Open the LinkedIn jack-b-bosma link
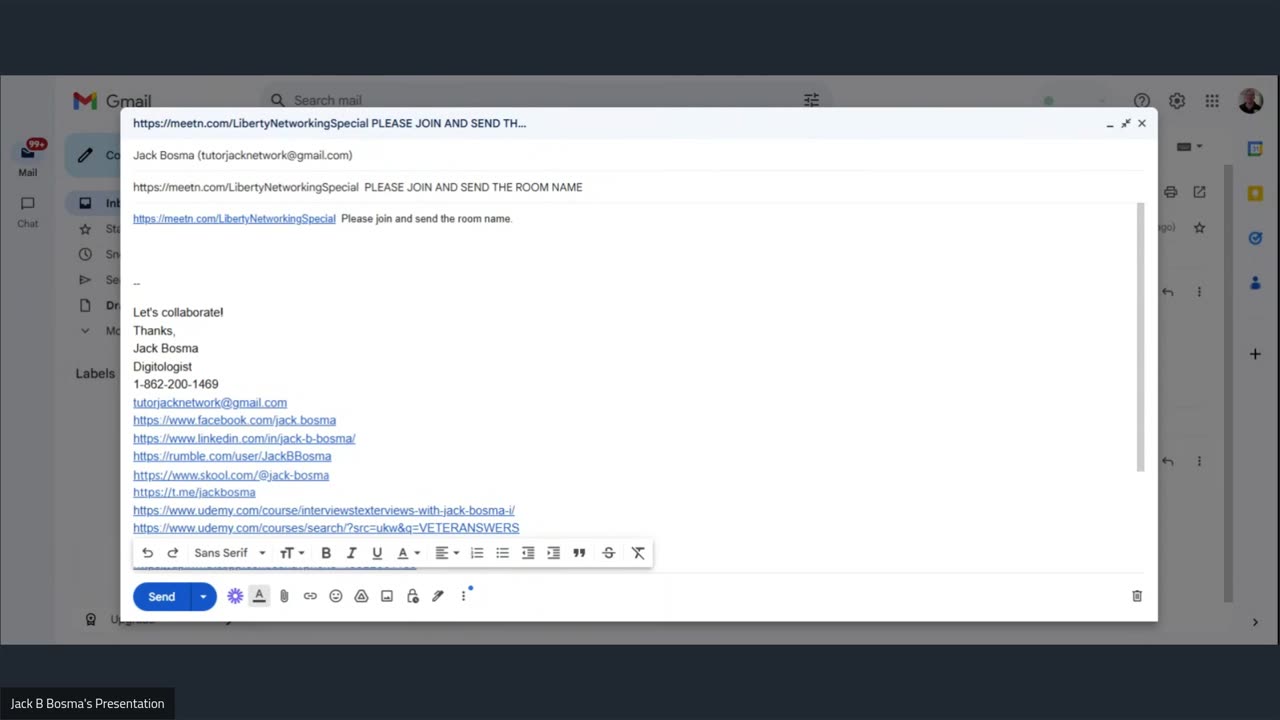 pyautogui.click(x=244, y=438)
